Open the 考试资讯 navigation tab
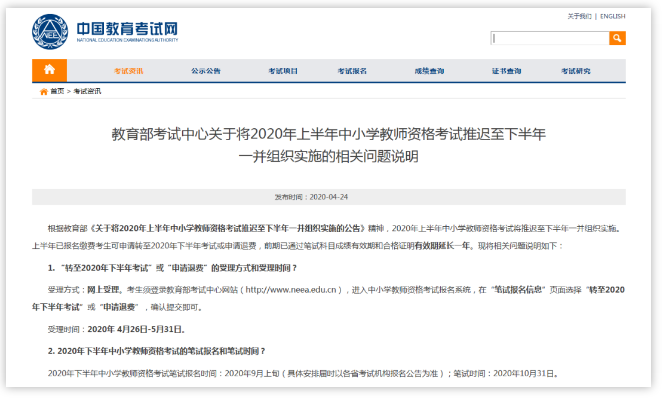The width and height of the screenshot is (662, 398). [128, 71]
